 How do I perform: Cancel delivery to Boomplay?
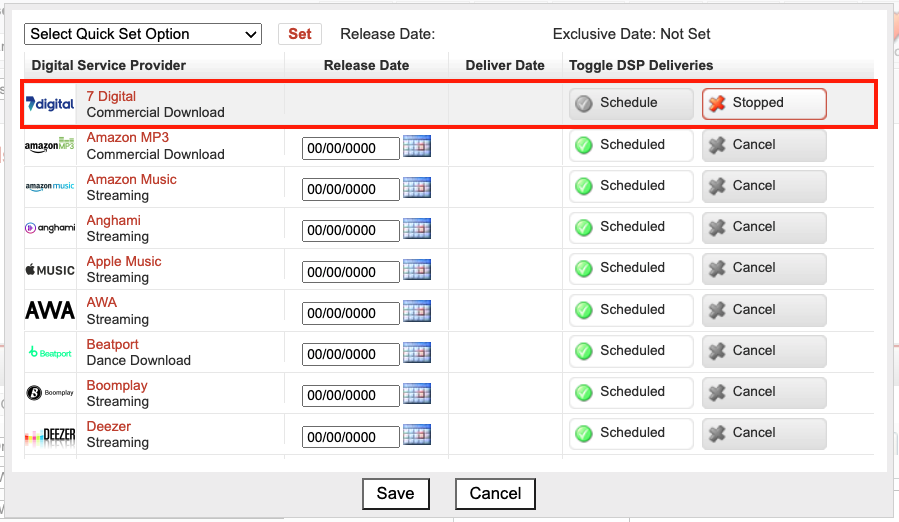(x=764, y=392)
